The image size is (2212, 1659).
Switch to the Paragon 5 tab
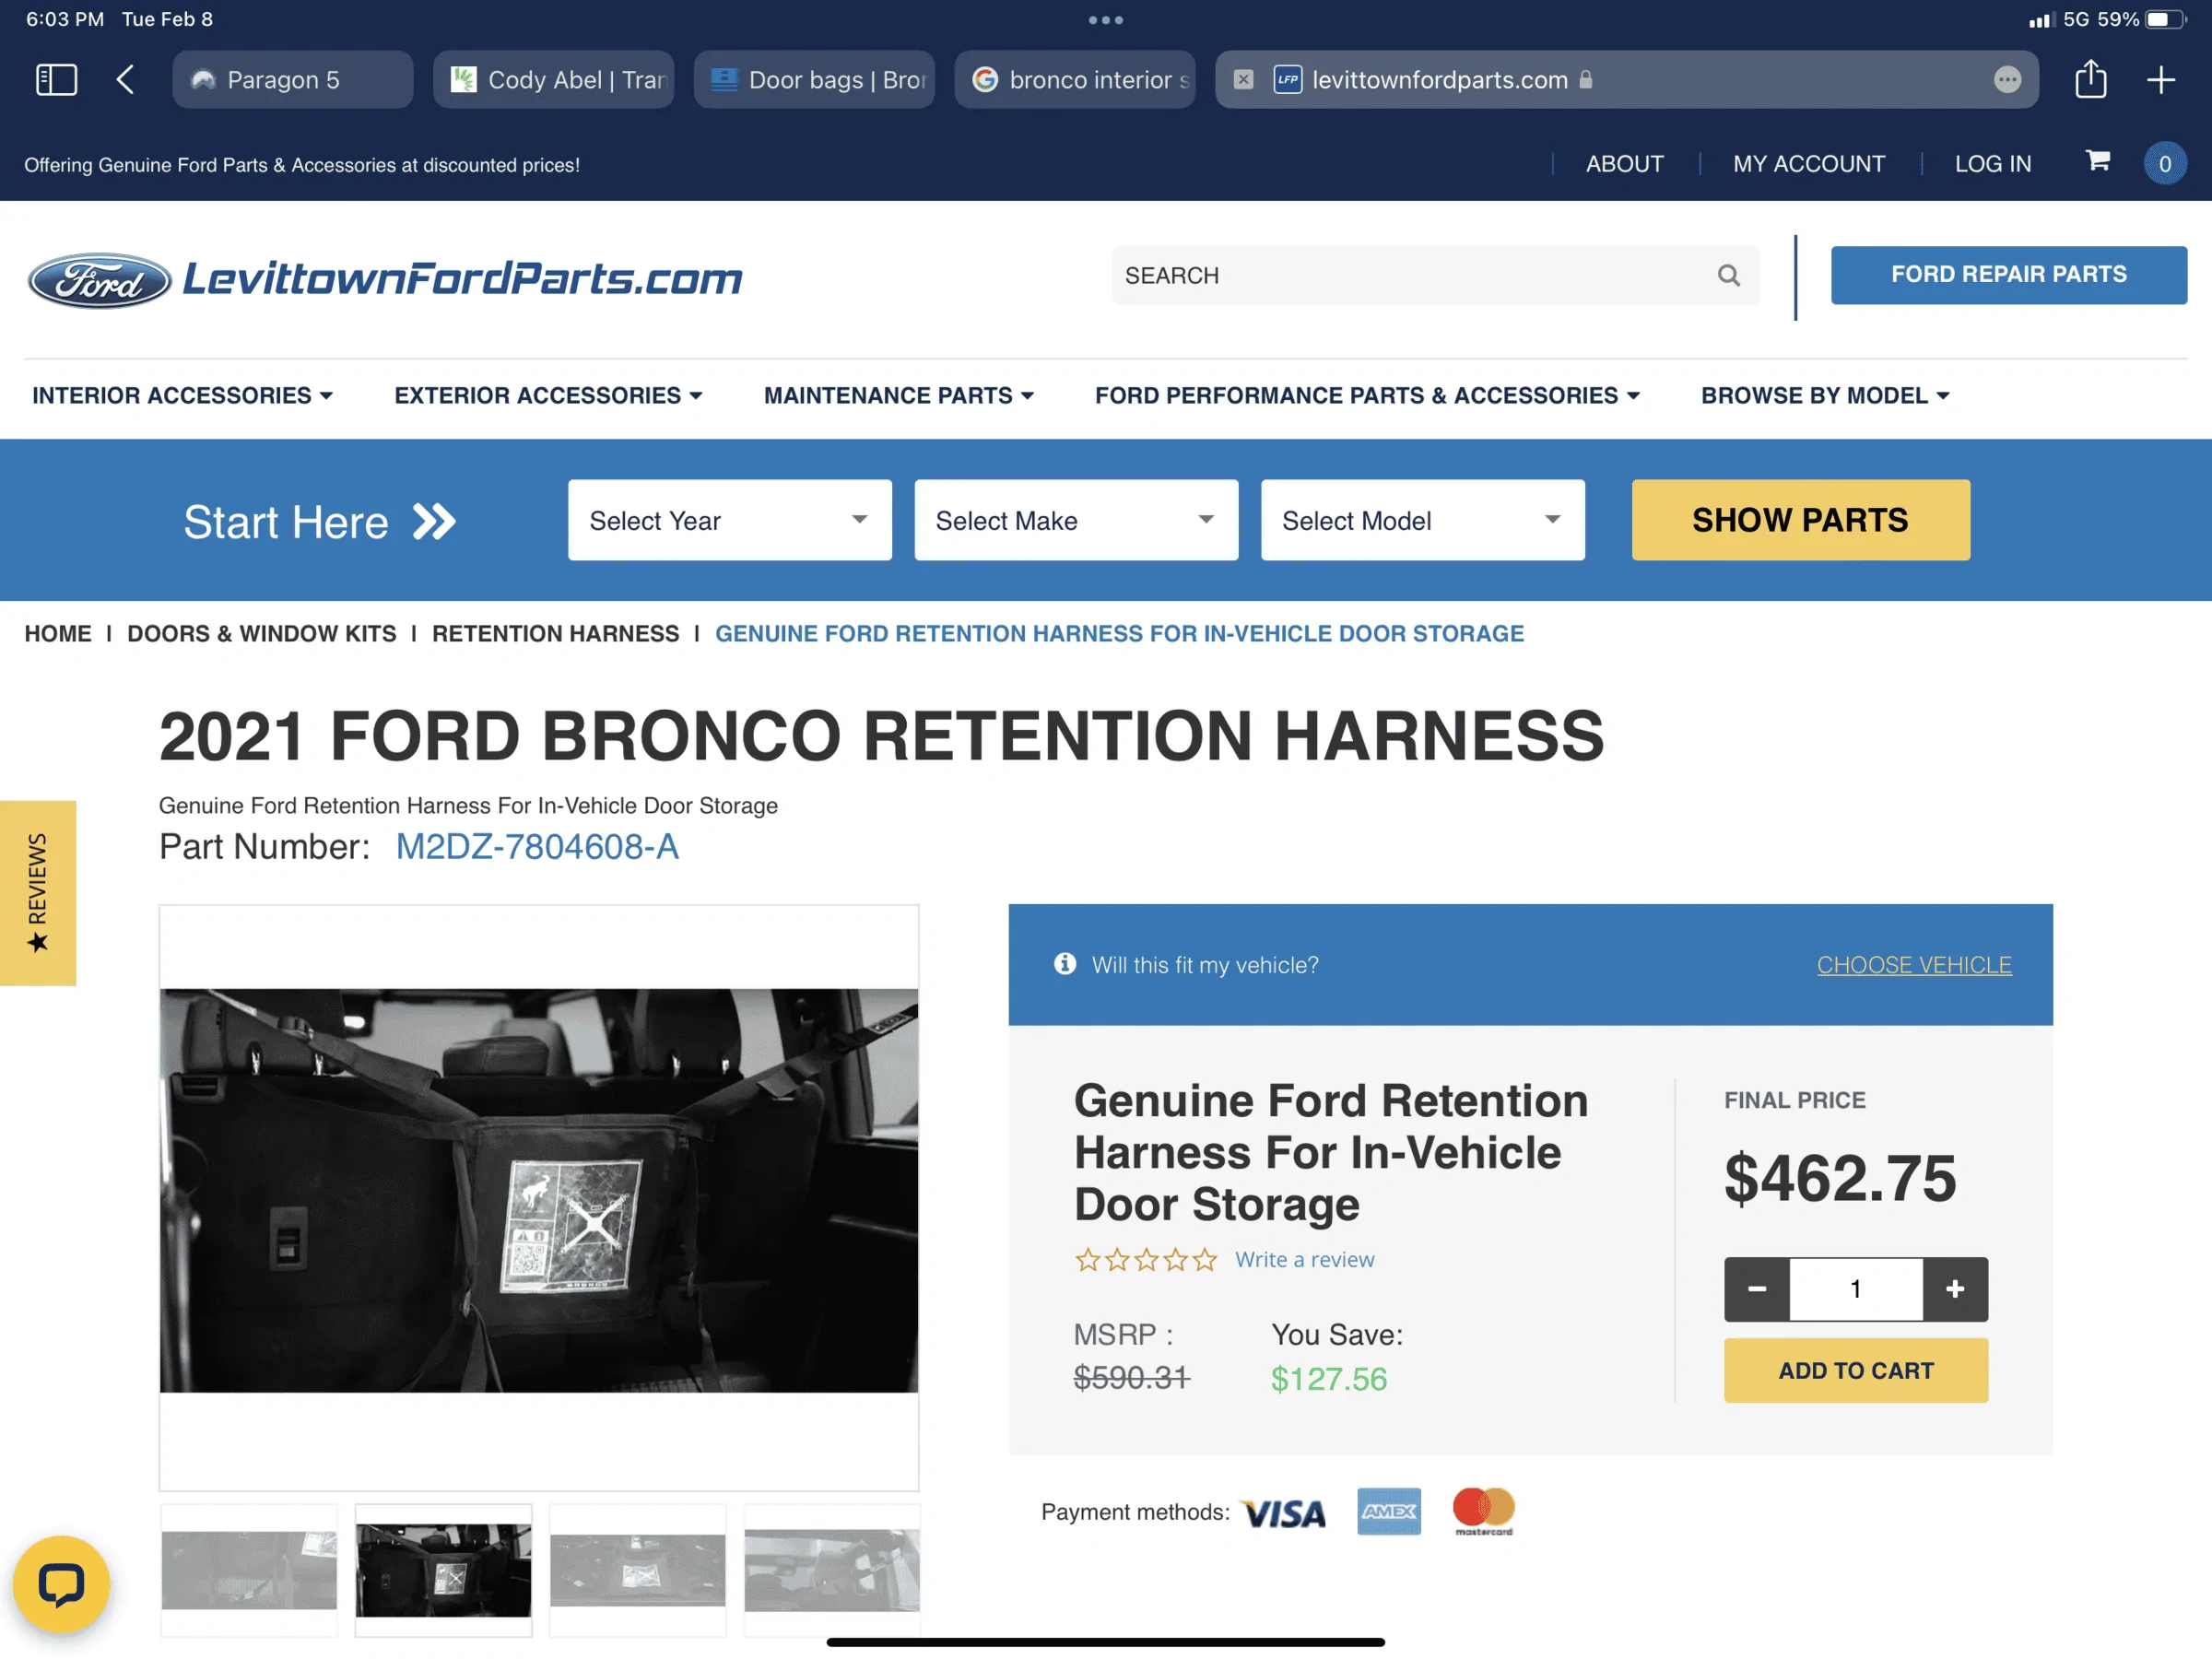(292, 80)
